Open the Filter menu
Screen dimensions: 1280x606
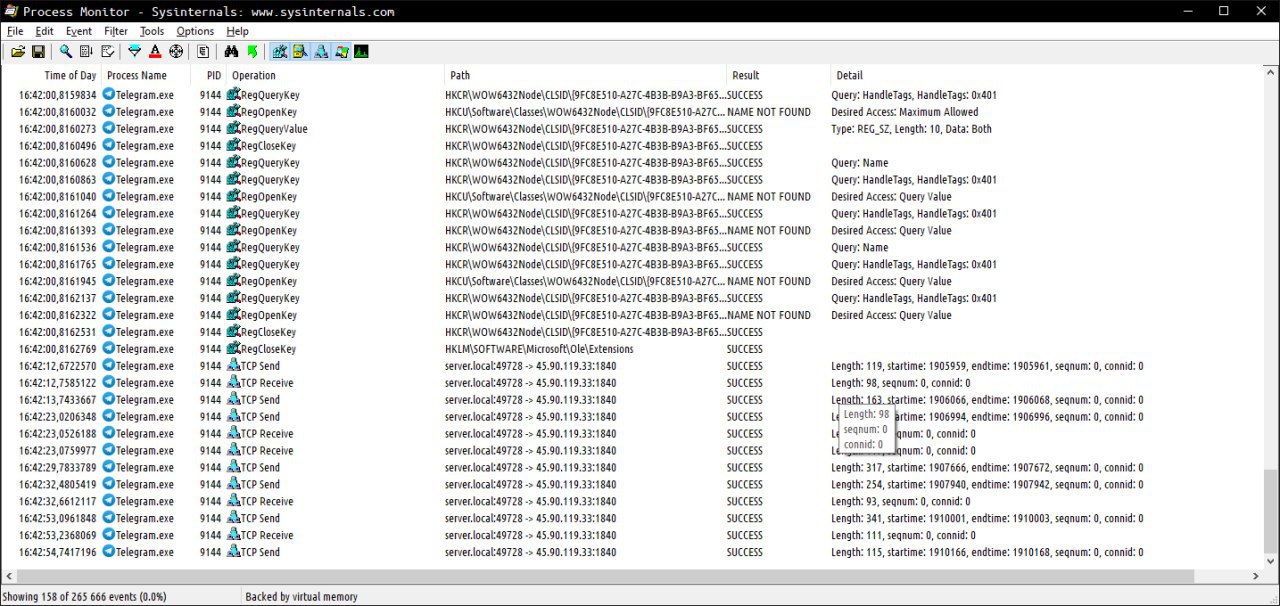[x=116, y=31]
